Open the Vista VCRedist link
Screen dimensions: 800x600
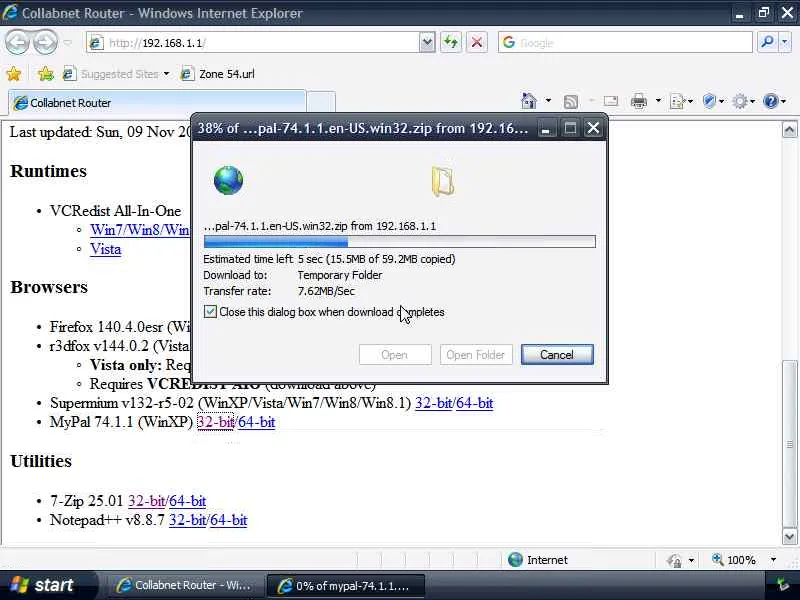click(x=106, y=249)
